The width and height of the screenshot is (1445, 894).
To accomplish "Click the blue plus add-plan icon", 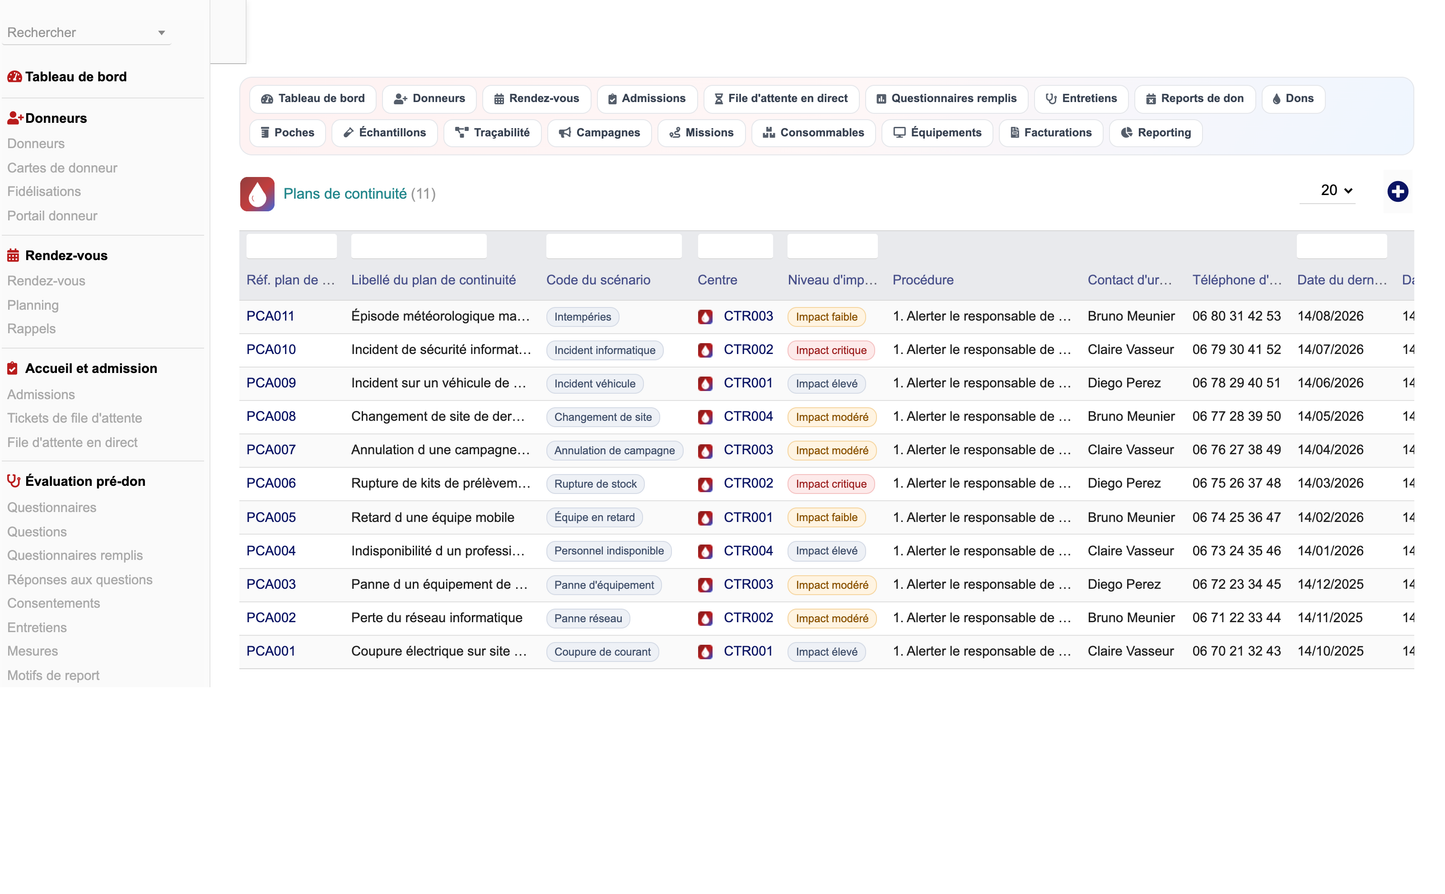I will (x=1397, y=191).
